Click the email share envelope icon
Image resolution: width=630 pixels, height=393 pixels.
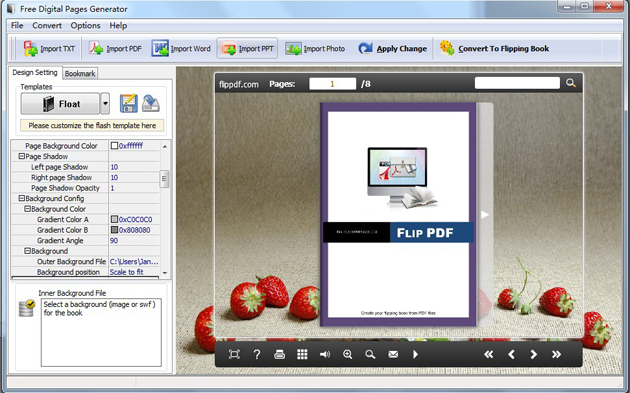(x=393, y=354)
